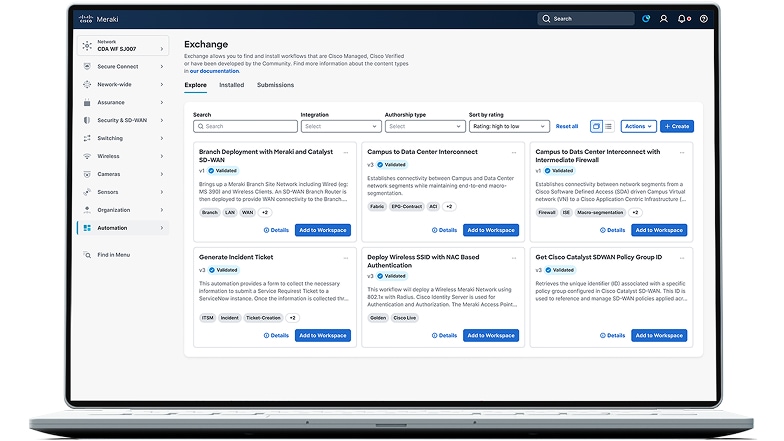
Task: Open the user account profile icon
Action: [x=663, y=18]
